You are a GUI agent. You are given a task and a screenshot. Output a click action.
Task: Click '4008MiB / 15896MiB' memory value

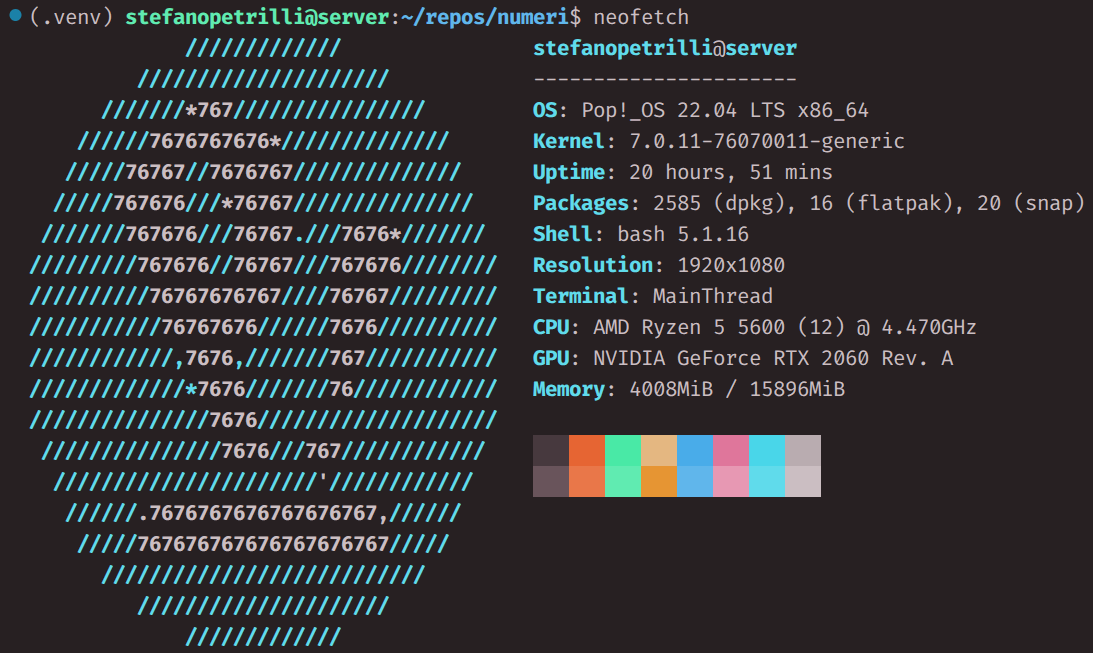coord(737,389)
